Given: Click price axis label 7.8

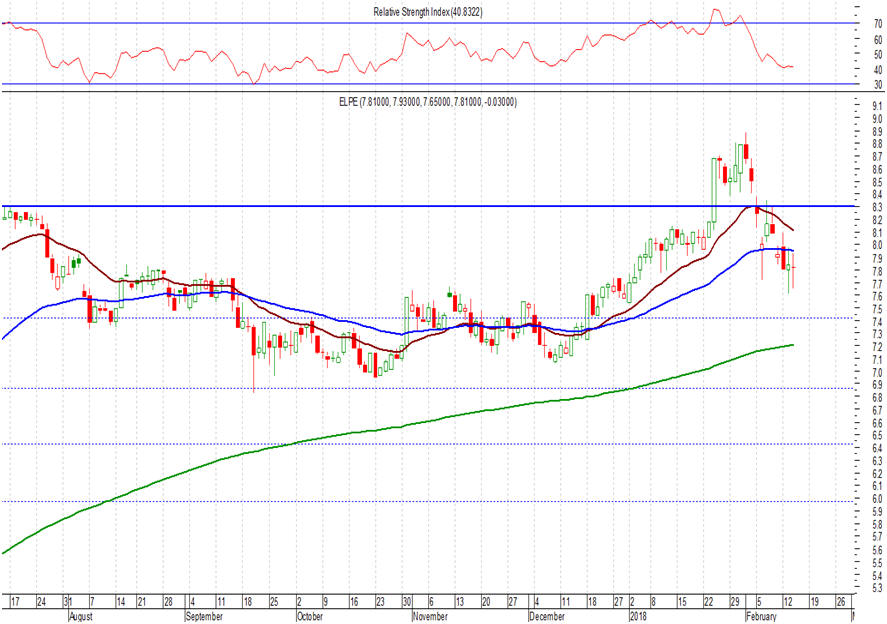Looking at the screenshot, I should coord(877,270).
